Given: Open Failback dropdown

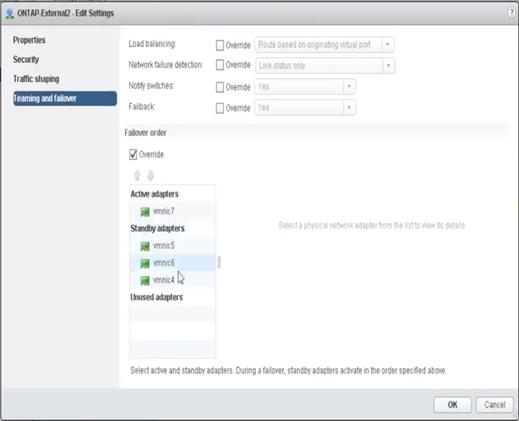Looking at the screenshot, I should pyautogui.click(x=305, y=108).
